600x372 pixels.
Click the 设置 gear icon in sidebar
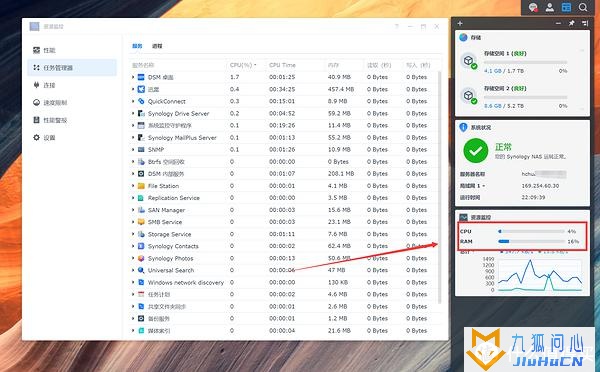[36, 137]
